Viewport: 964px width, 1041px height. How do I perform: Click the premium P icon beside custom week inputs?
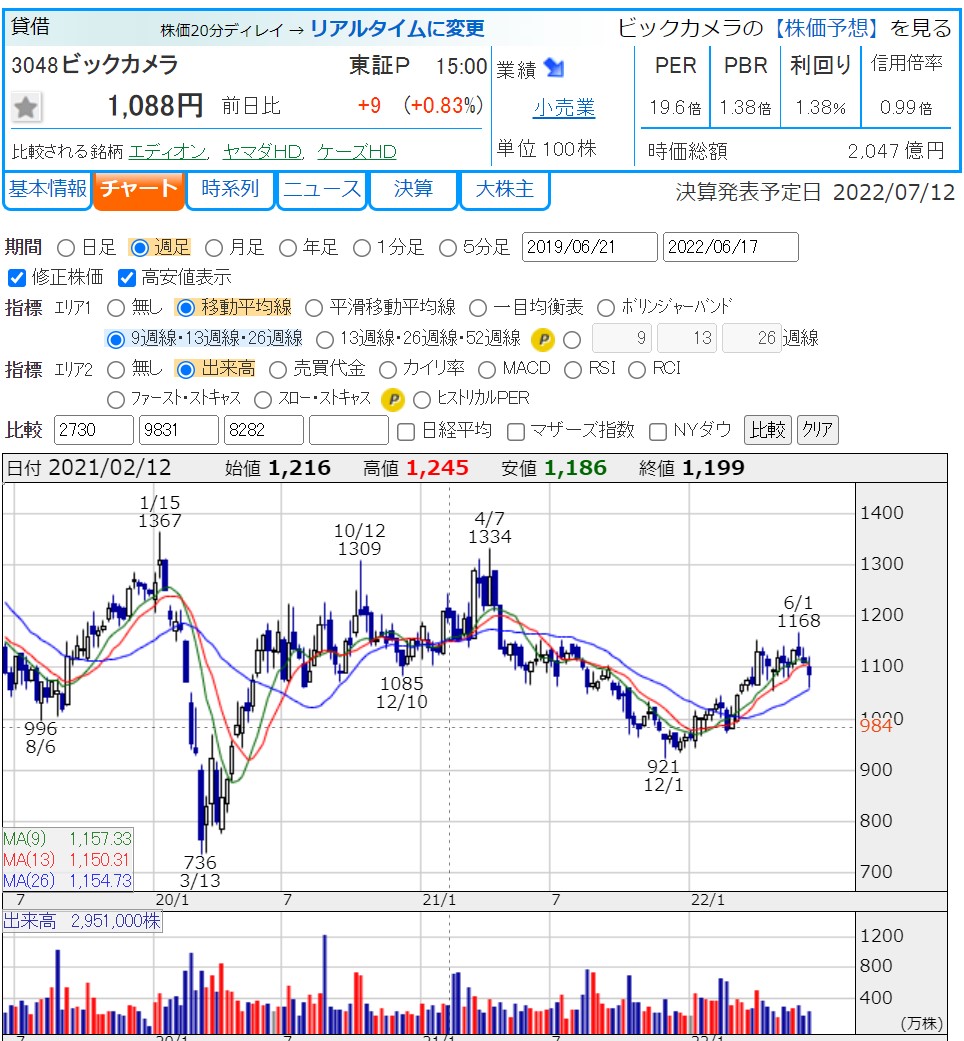point(543,339)
